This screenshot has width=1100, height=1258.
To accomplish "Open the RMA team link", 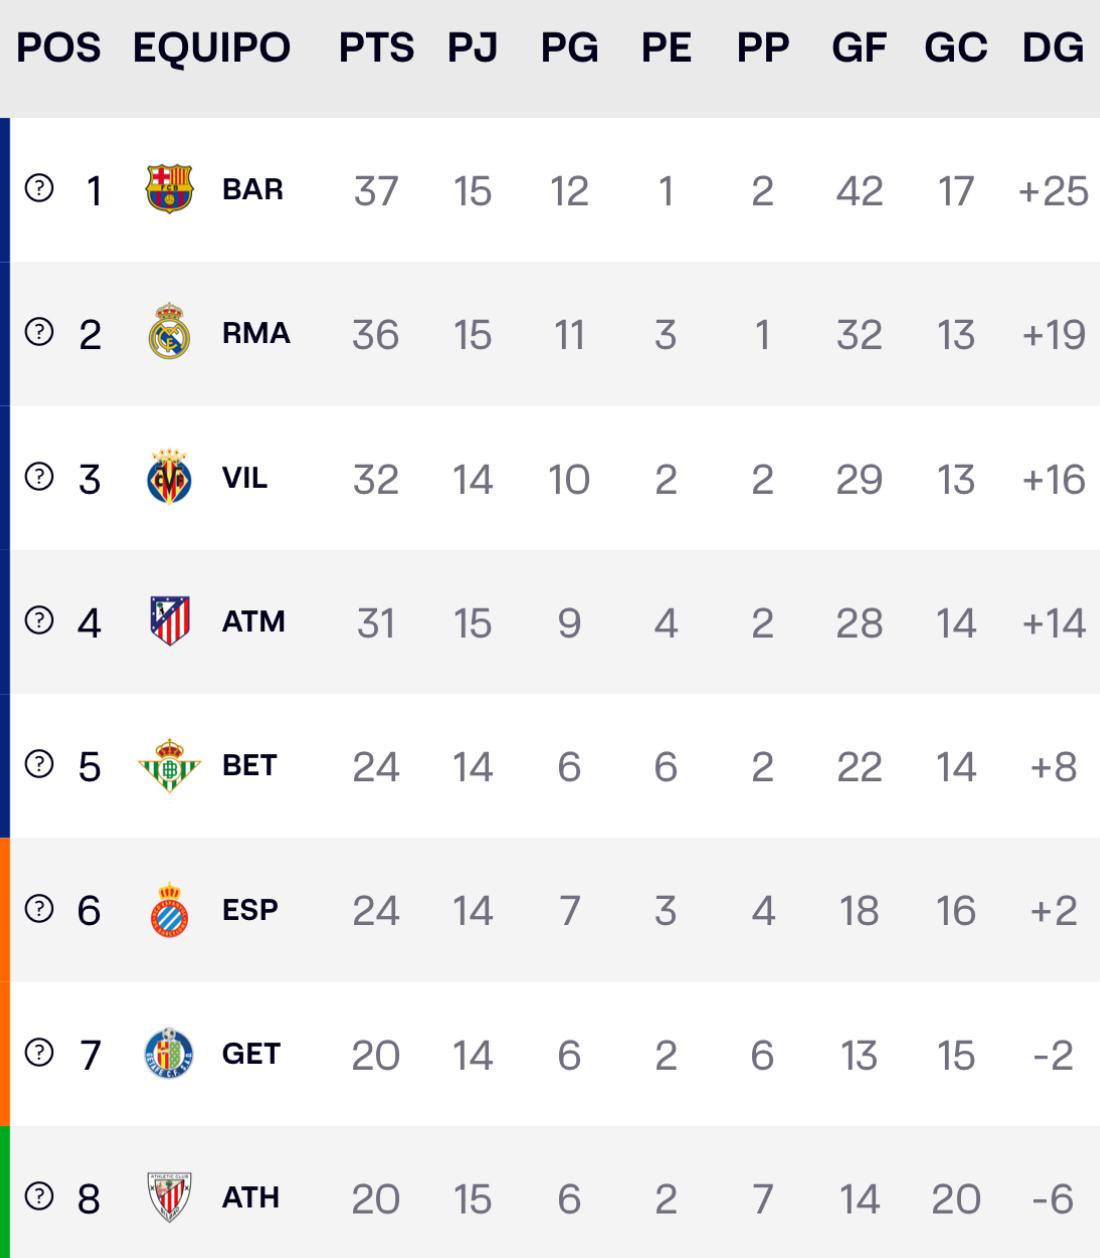I will tap(256, 333).
